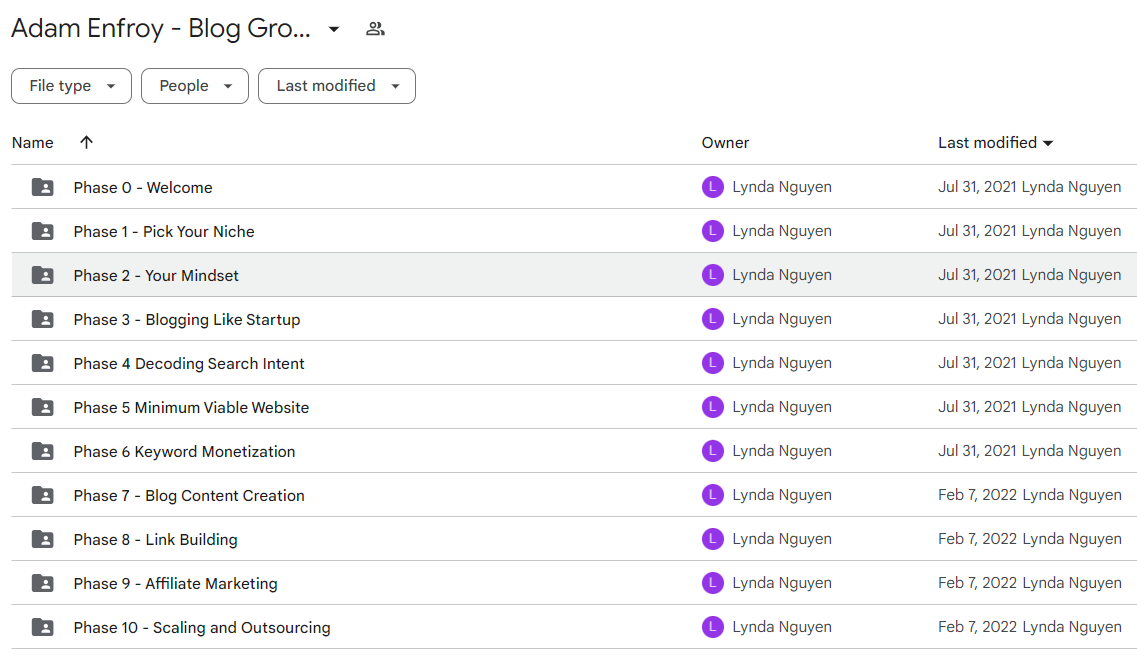Select the Phase 2 - Your Mindset name
1137x672 pixels.
tap(156, 275)
